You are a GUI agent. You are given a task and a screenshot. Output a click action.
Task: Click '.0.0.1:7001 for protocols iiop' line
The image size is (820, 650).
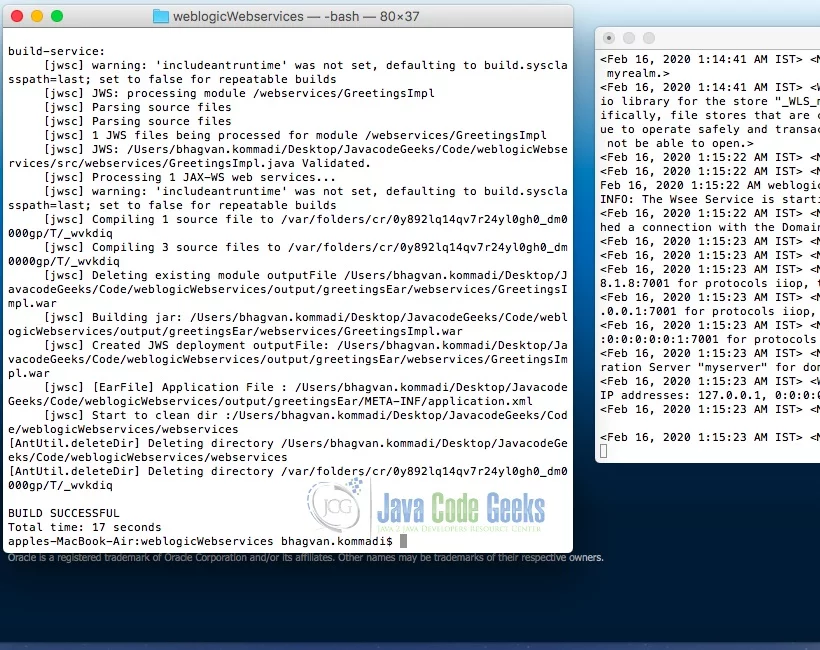coord(710,311)
